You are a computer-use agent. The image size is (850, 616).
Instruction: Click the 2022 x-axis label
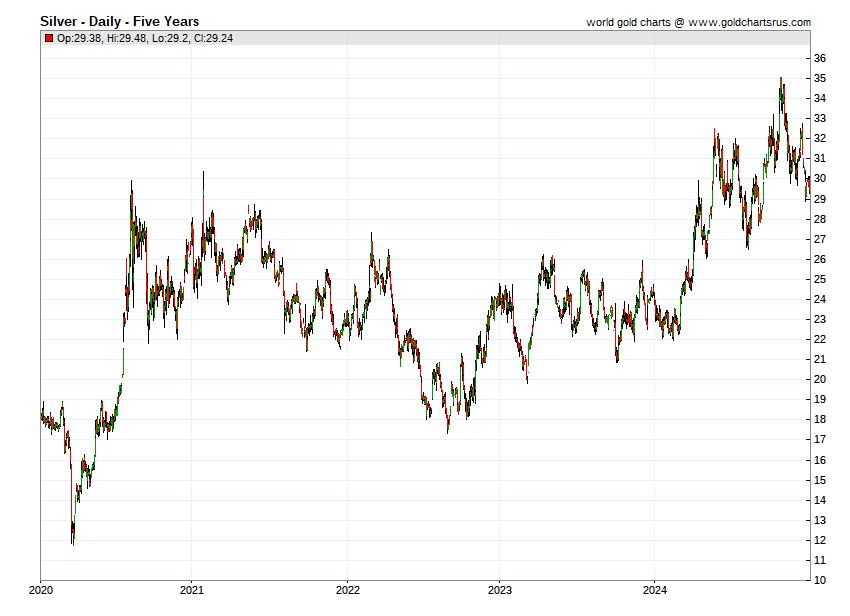click(x=347, y=590)
